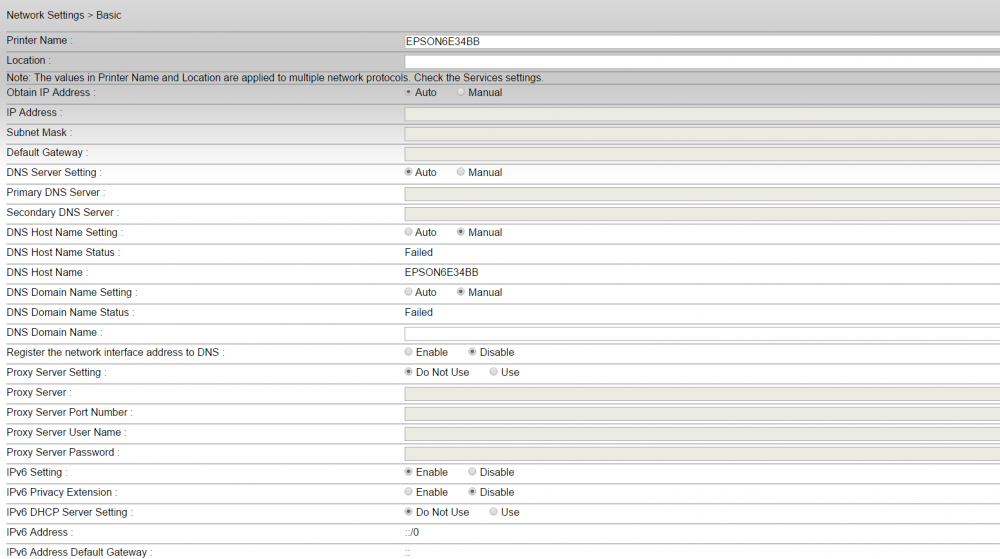This screenshot has width=1000, height=559.
Task: Select Manual for Obtain IP Address
Action: [460, 92]
